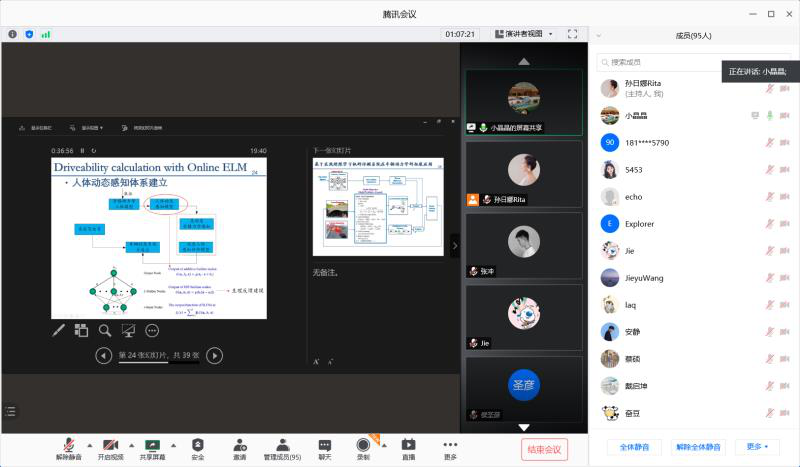Click the 共享屏幕 share screen icon

point(153,444)
